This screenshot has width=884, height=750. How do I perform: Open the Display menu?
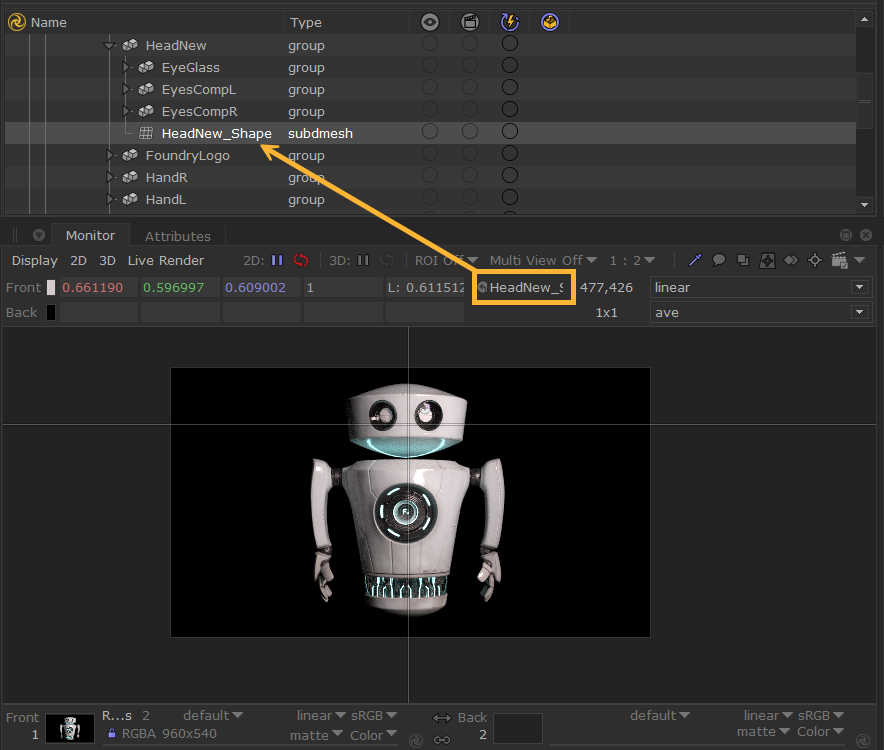(35, 260)
